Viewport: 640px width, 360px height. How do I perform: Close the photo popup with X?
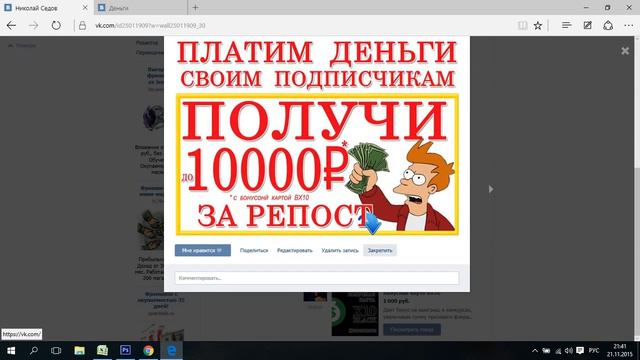[625, 51]
